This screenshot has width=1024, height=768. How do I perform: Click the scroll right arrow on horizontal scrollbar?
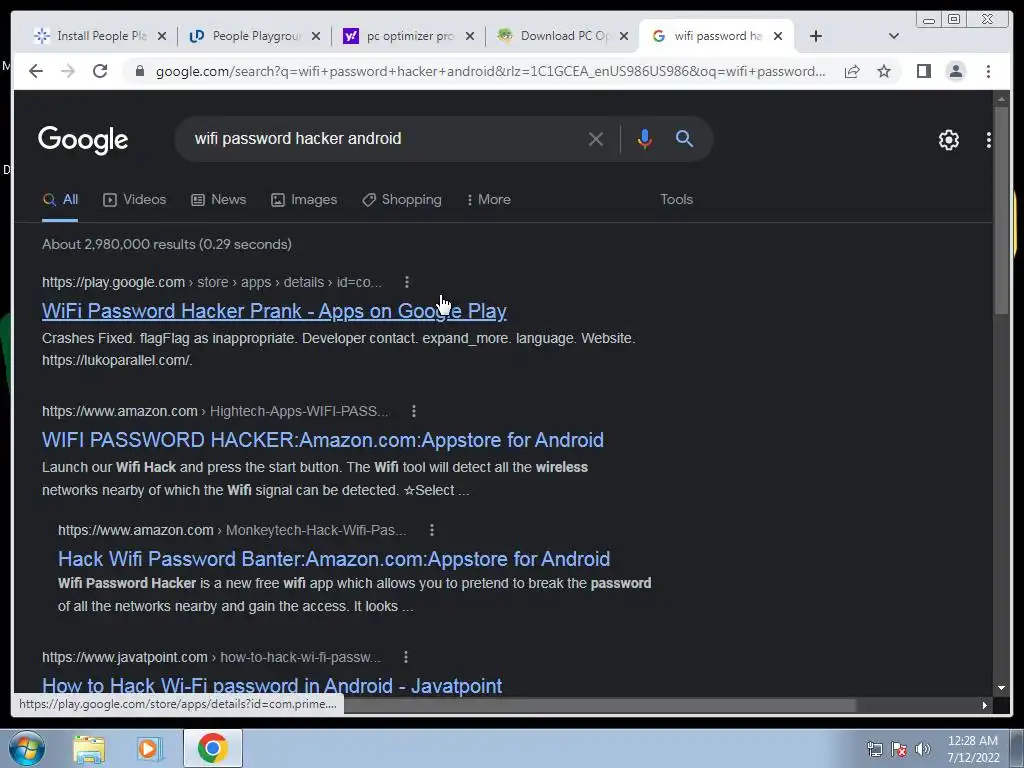(984, 705)
